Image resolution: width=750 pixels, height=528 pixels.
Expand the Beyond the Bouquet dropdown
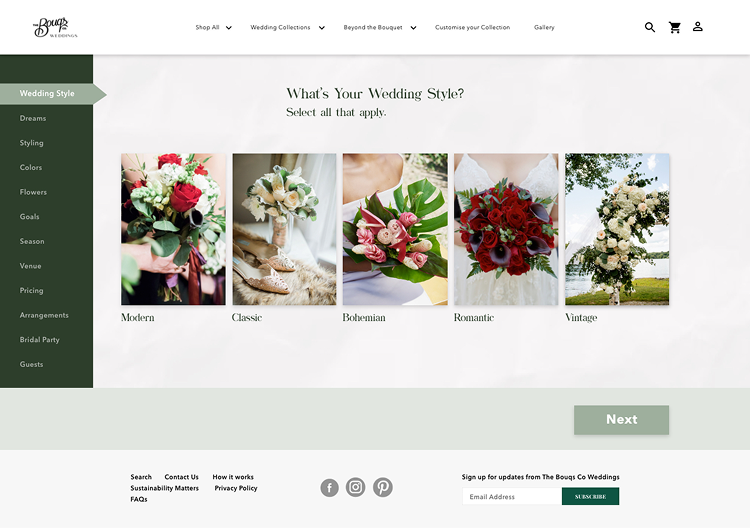coord(380,27)
